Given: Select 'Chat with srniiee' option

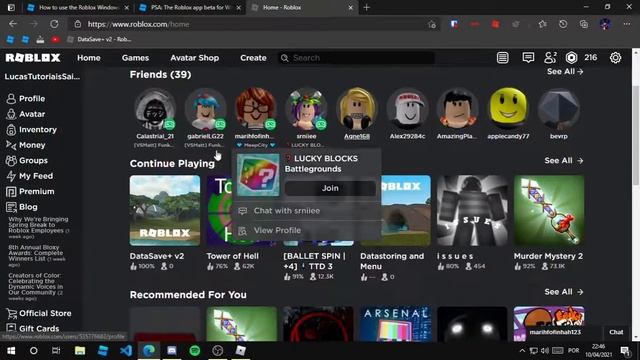Looking at the screenshot, I should pyautogui.click(x=307, y=211).
